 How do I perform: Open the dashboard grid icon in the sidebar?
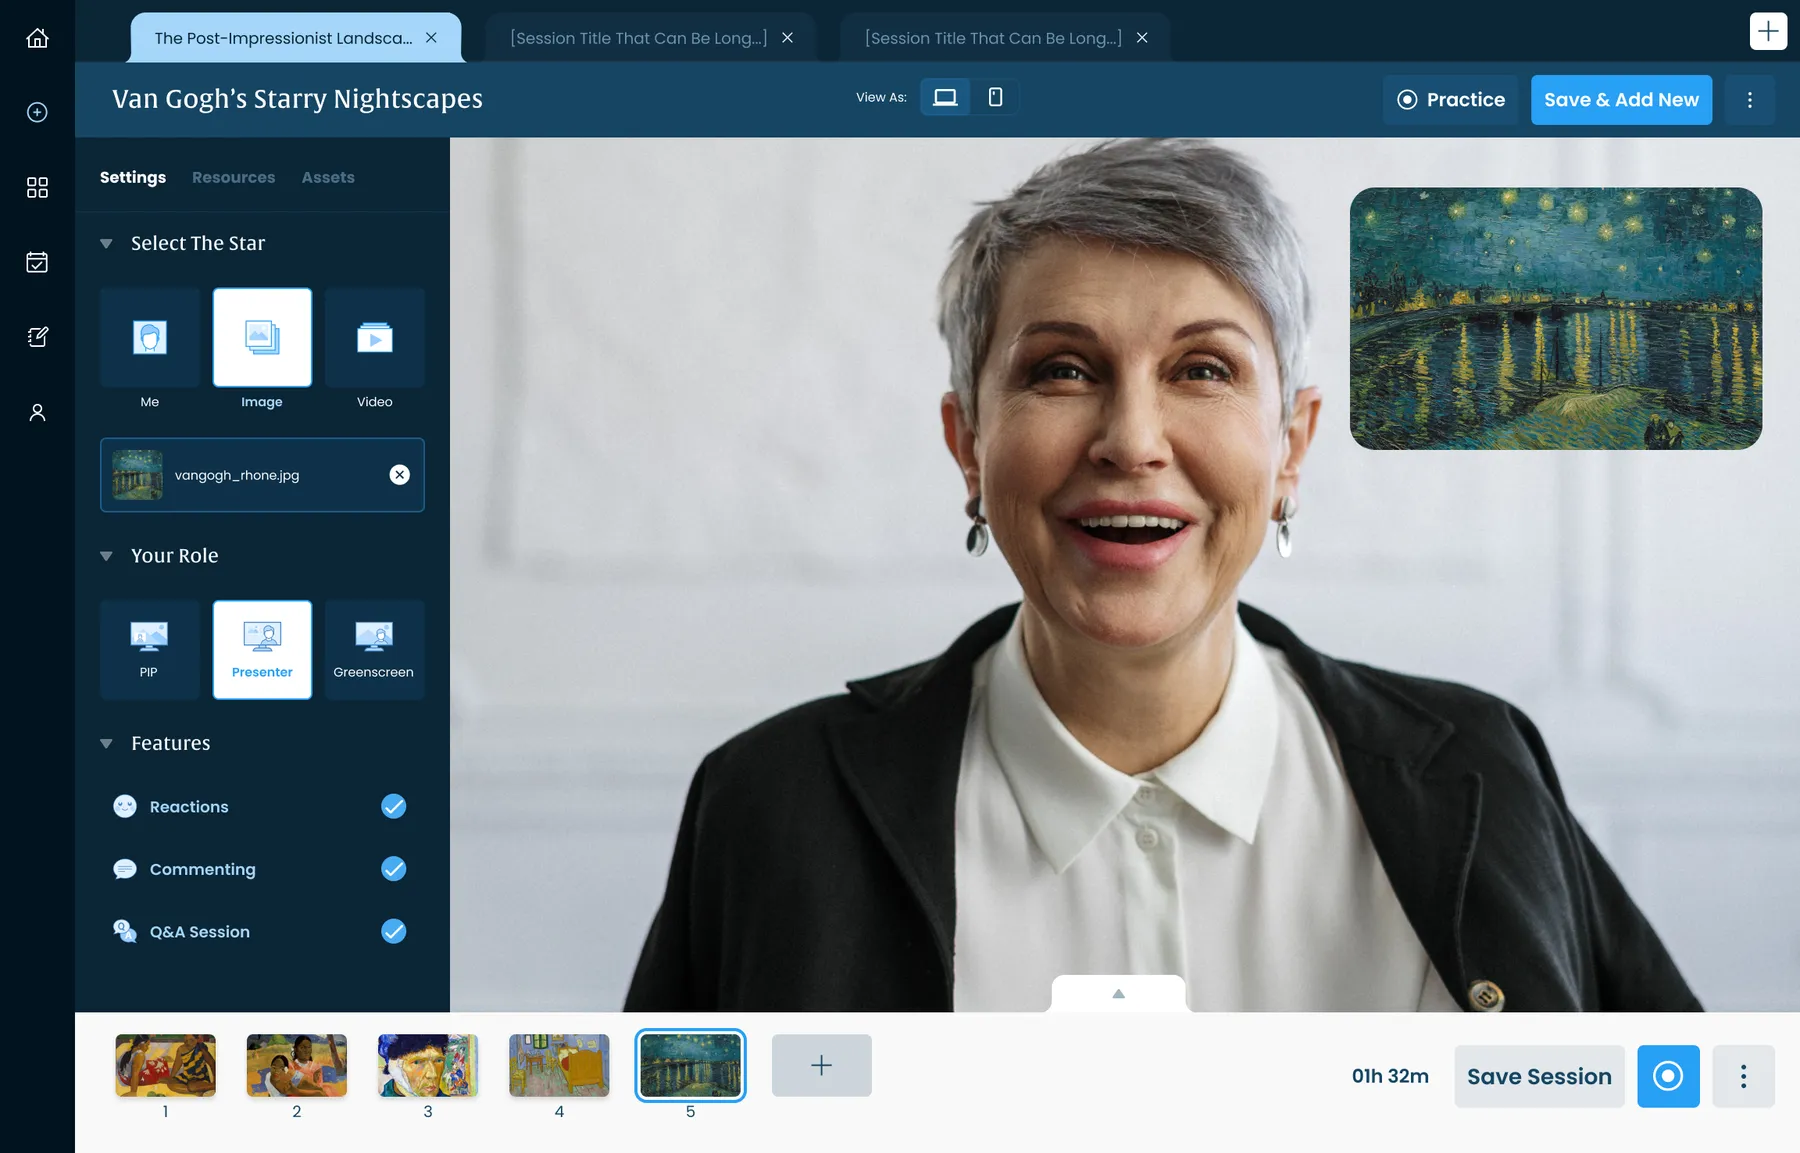[37, 187]
